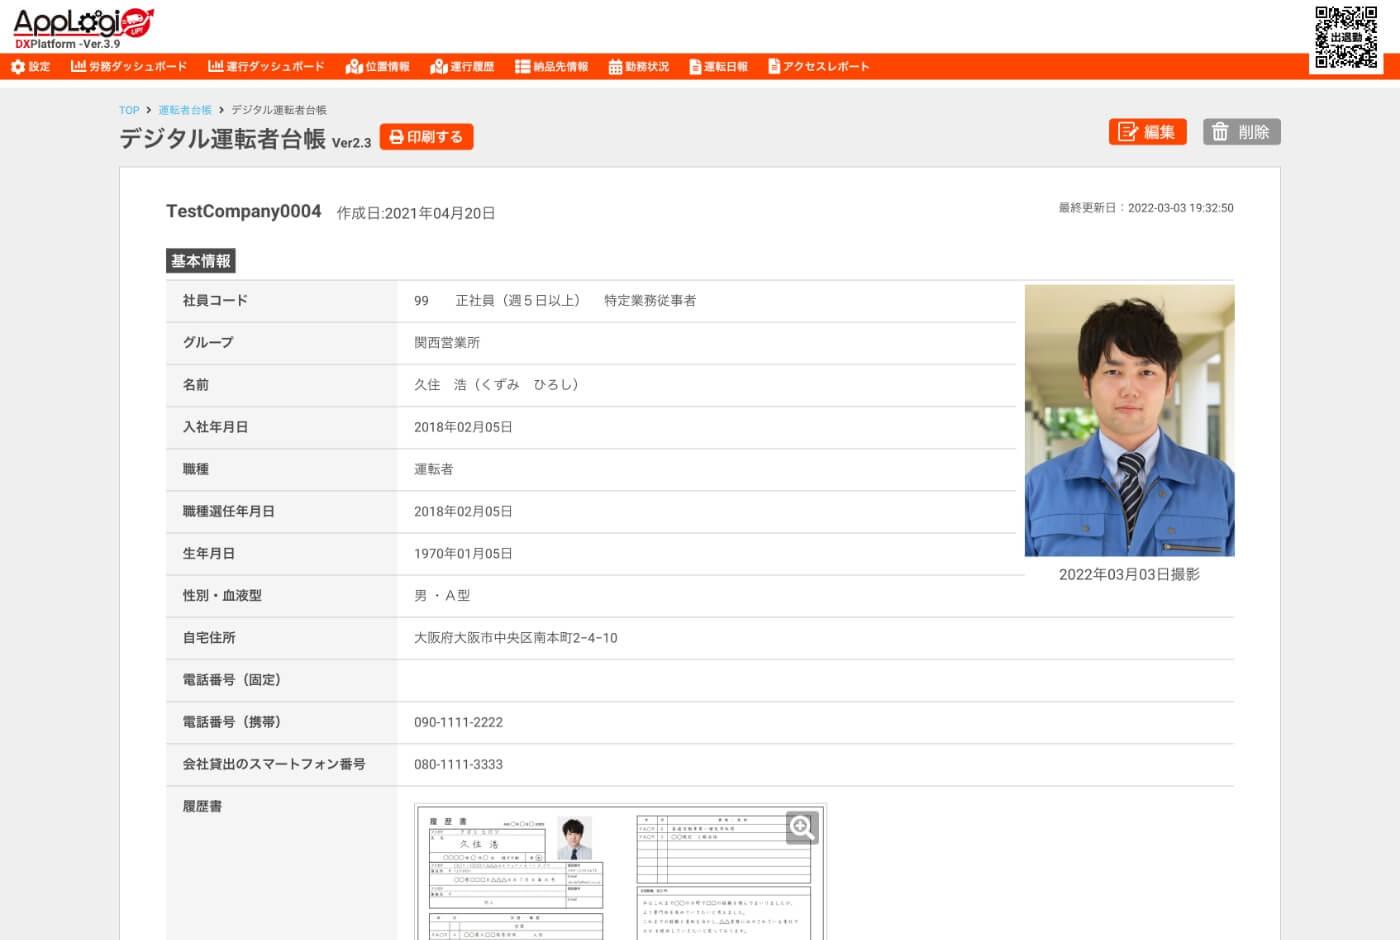The width and height of the screenshot is (1400, 940).
Task: Follow the 運転者台帳 breadcrumb link
Action: [x=185, y=110]
